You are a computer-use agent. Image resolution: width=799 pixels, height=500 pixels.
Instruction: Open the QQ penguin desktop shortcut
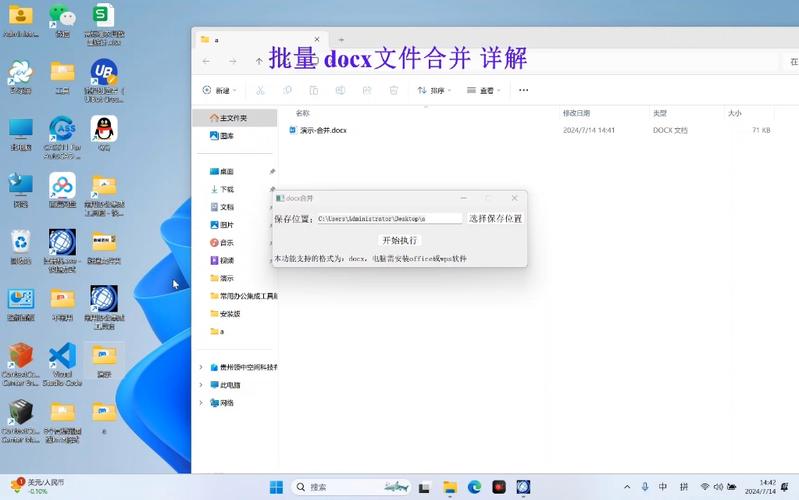point(104,134)
